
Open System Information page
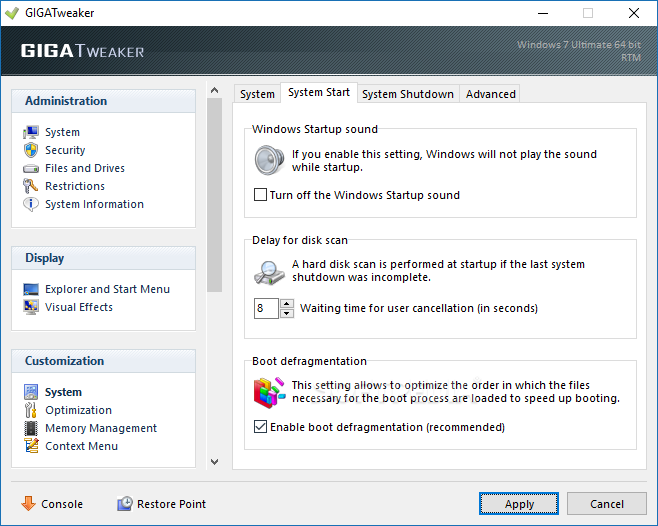(x=94, y=204)
